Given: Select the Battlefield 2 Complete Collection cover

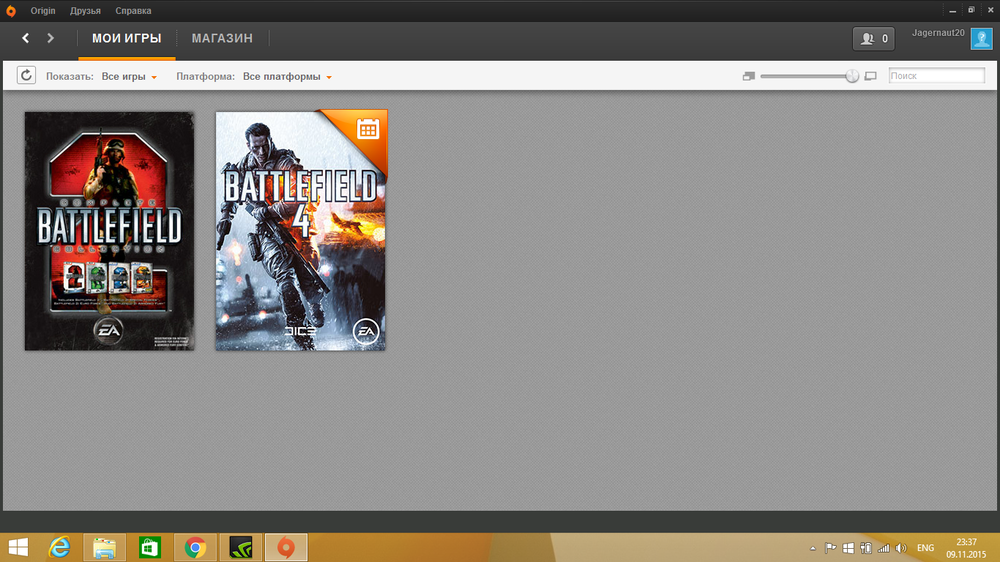Looking at the screenshot, I should tap(110, 231).
